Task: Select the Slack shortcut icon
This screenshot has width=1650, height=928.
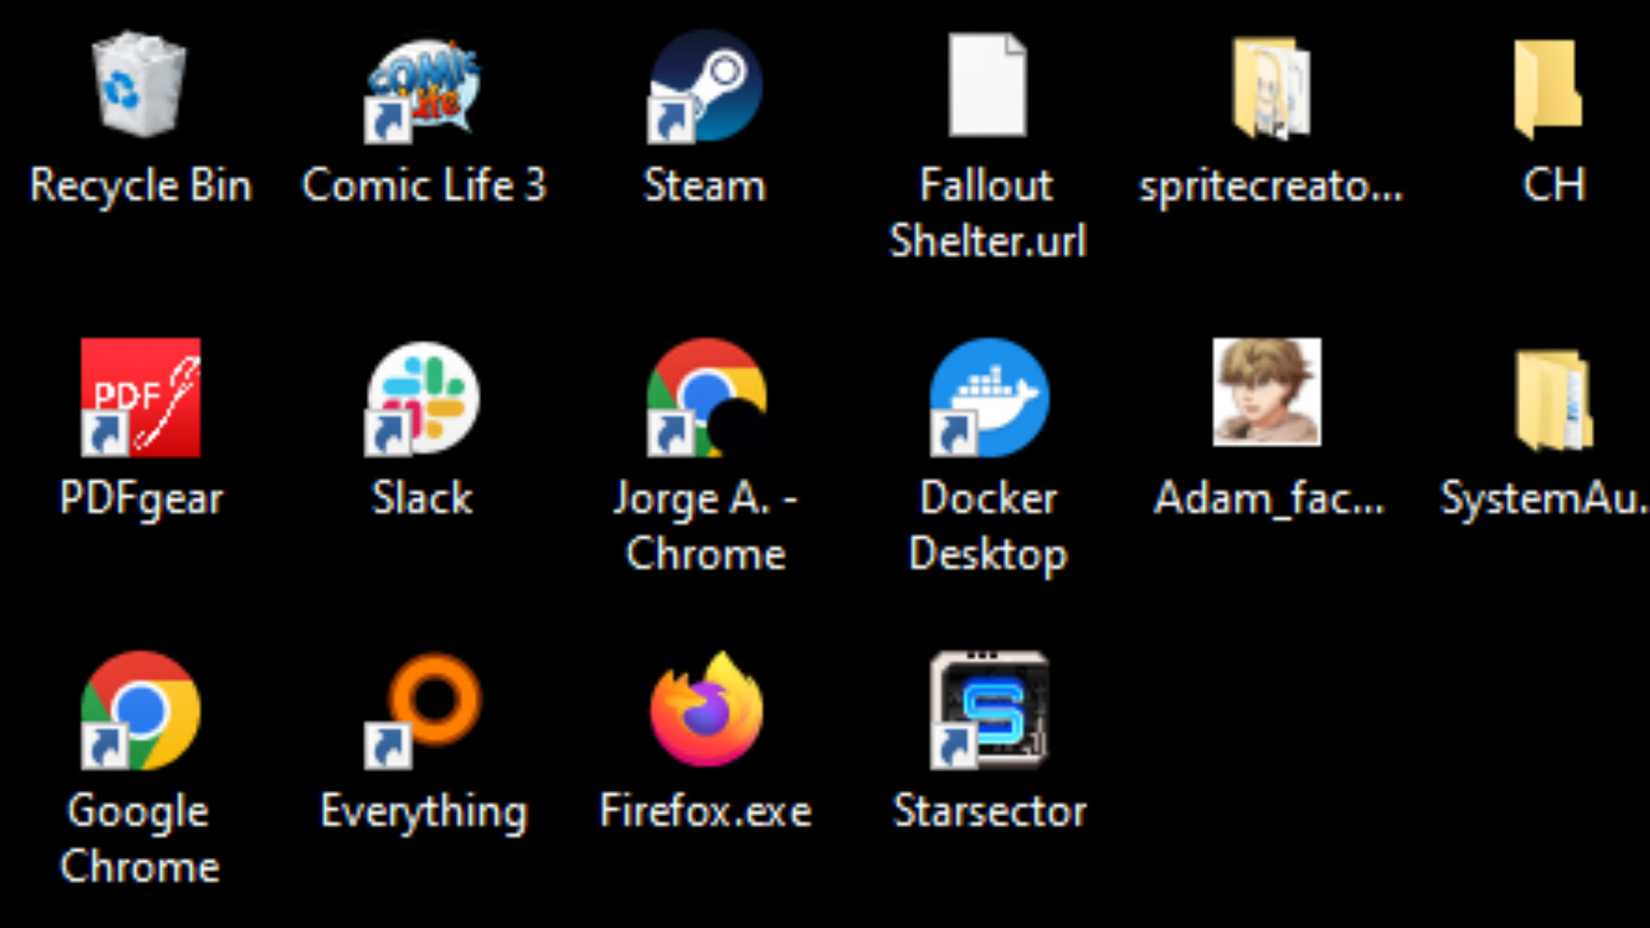Action: click(x=423, y=398)
